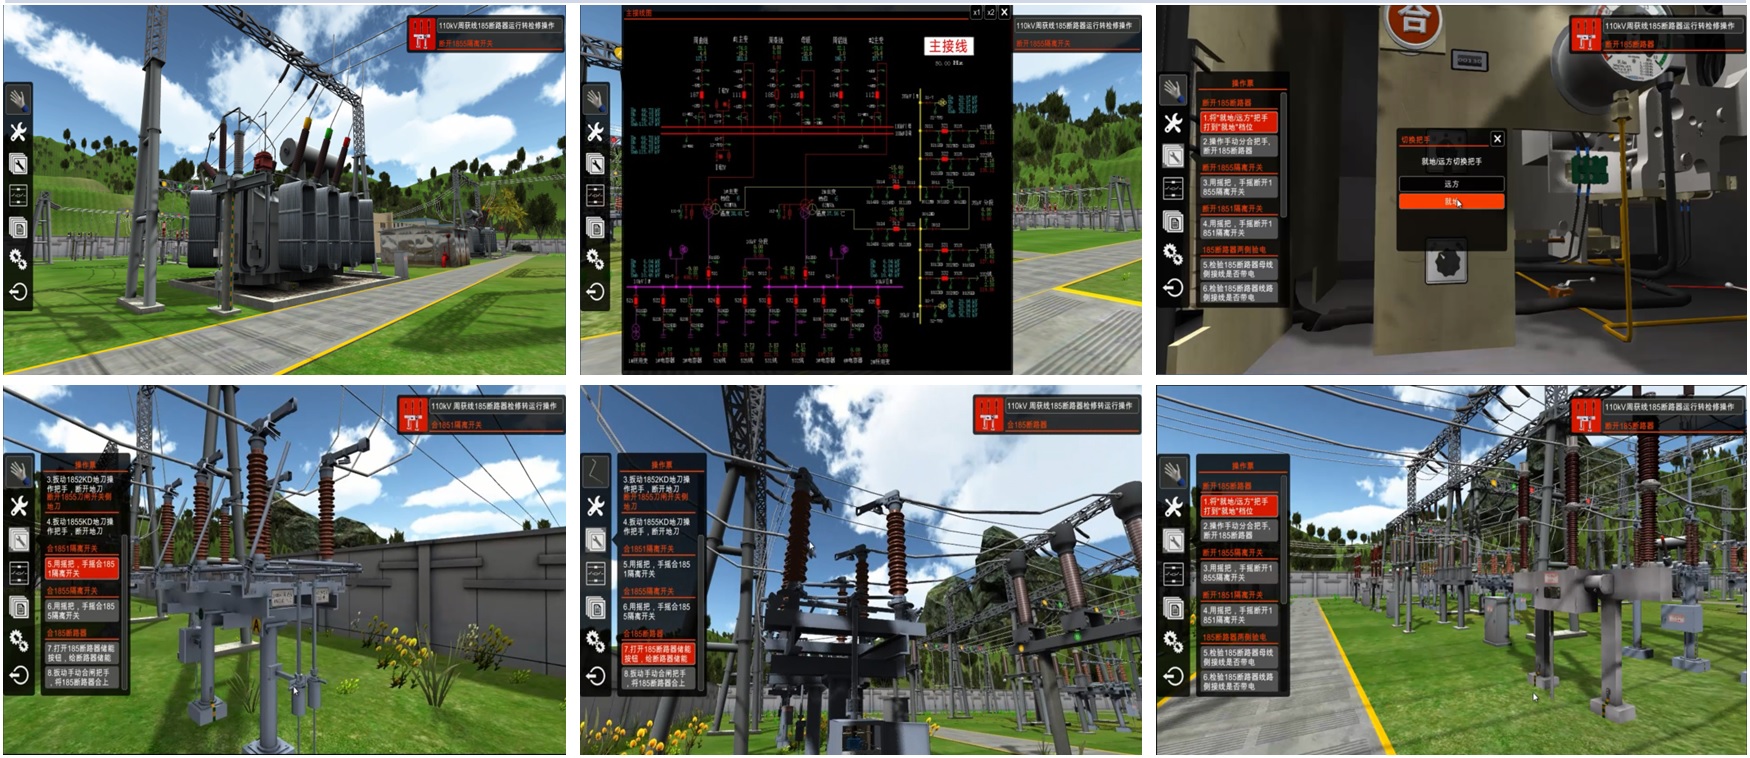The height and width of the screenshot is (758, 1750).
Task: Open the wrench tools icon in the transformer scene
Action: 18,131
